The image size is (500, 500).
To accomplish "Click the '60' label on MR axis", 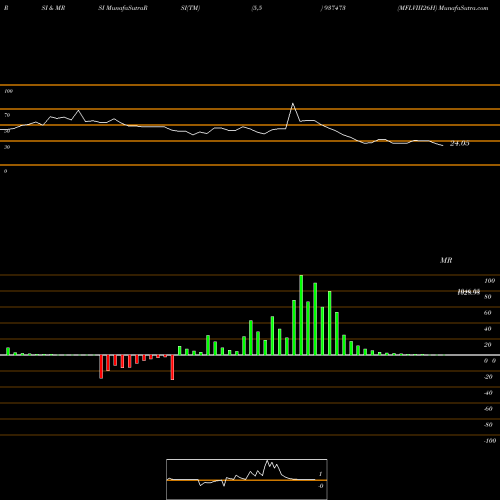I will [x=488, y=313].
